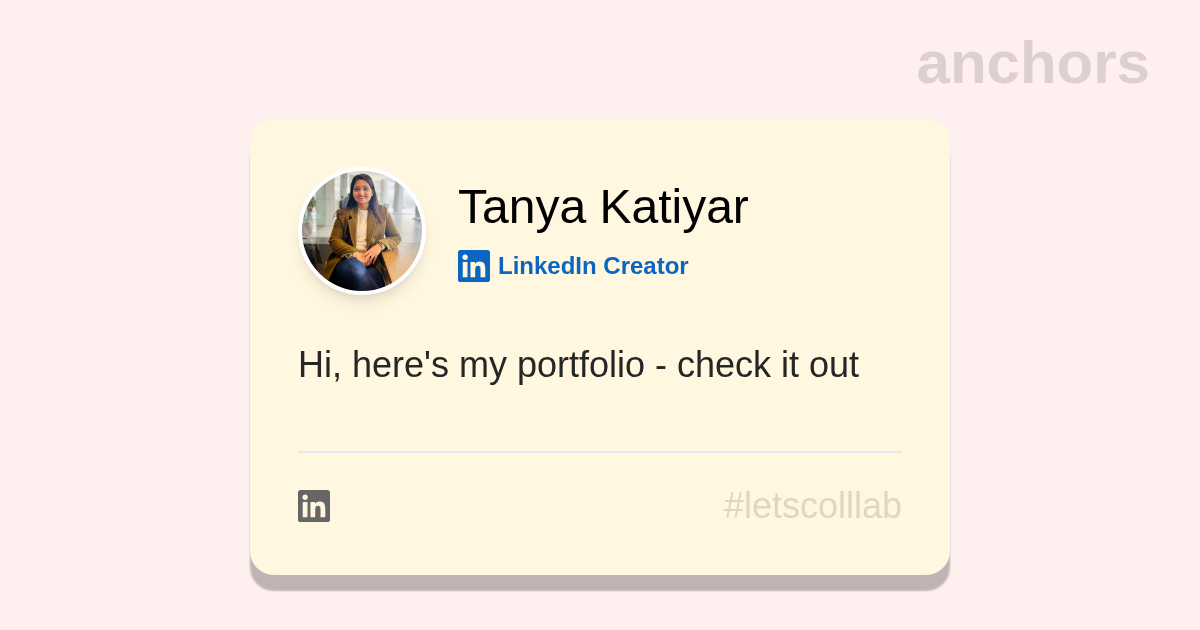This screenshot has width=1200, height=630.
Task: Open the gray LinkedIn icon at card bottom
Action: tap(314, 506)
